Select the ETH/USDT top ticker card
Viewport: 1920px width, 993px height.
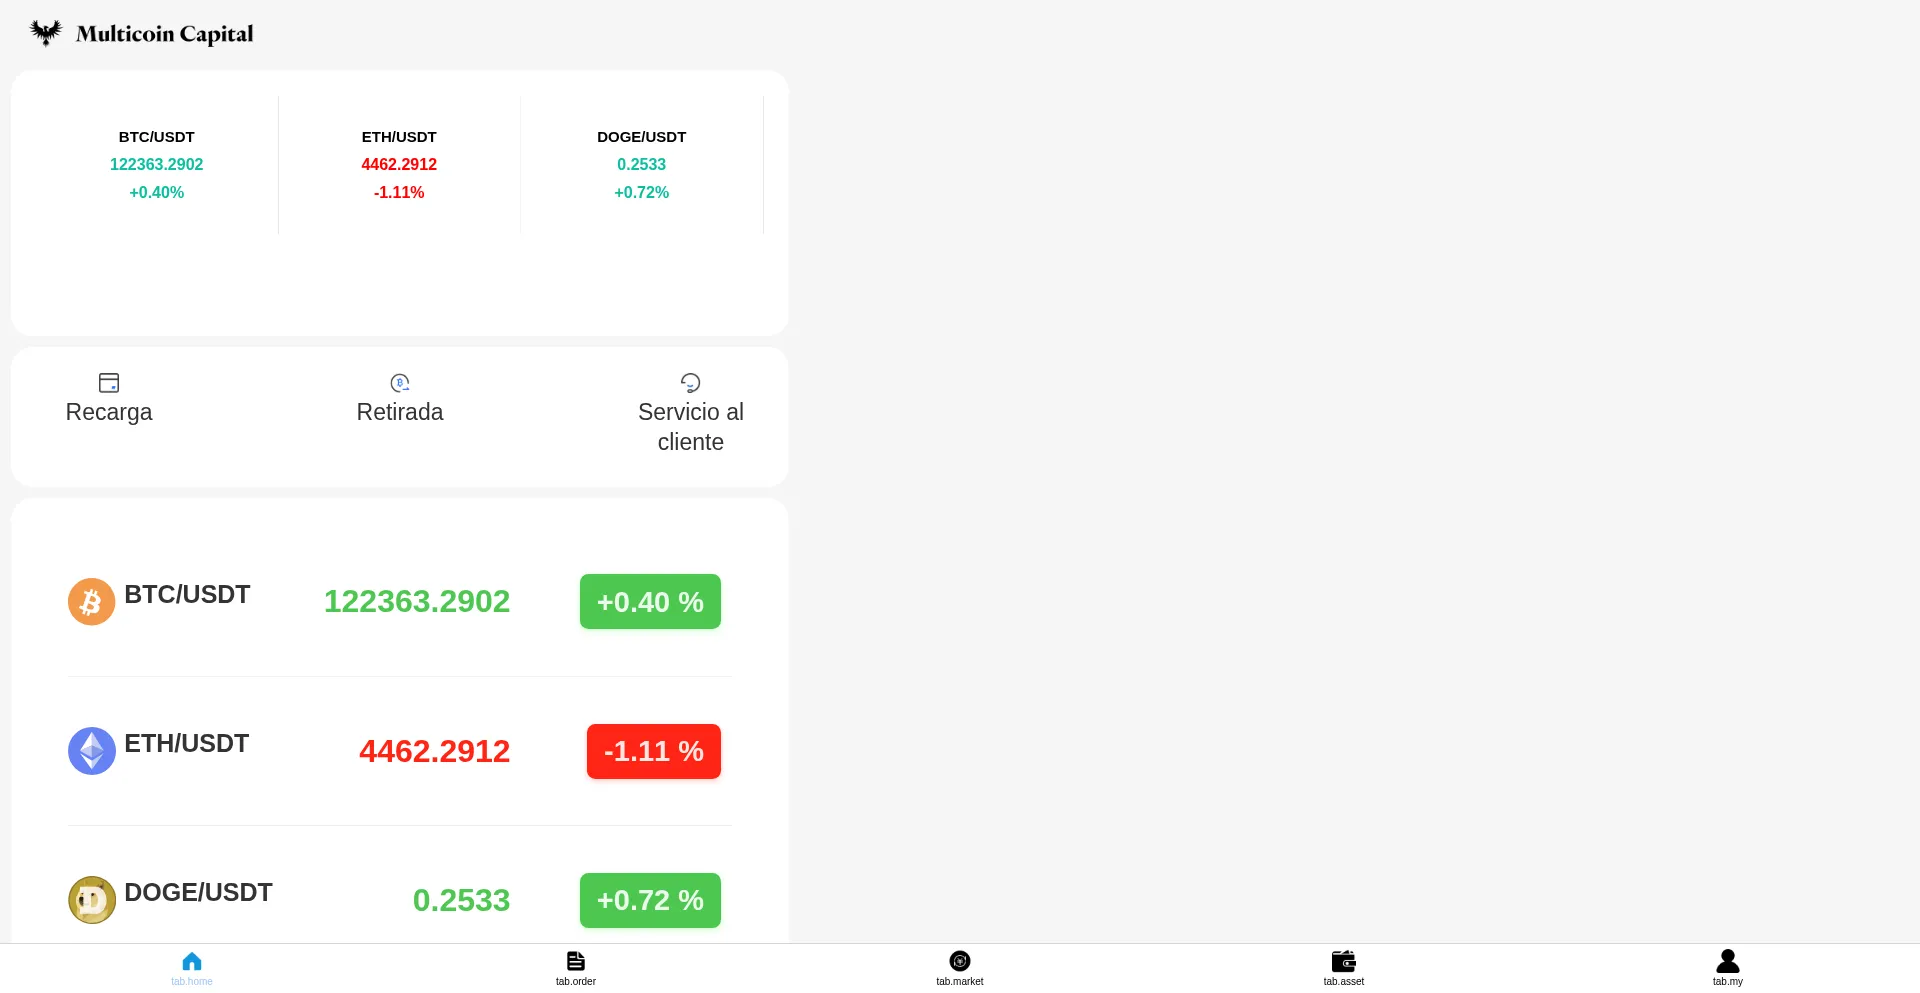[399, 165]
